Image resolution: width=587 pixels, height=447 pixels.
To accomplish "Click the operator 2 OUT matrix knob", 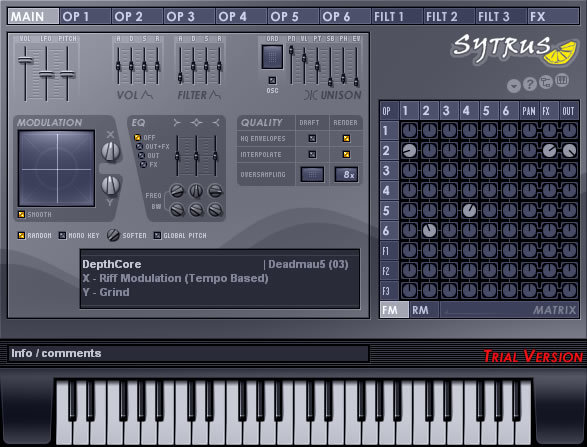I will coord(569,150).
